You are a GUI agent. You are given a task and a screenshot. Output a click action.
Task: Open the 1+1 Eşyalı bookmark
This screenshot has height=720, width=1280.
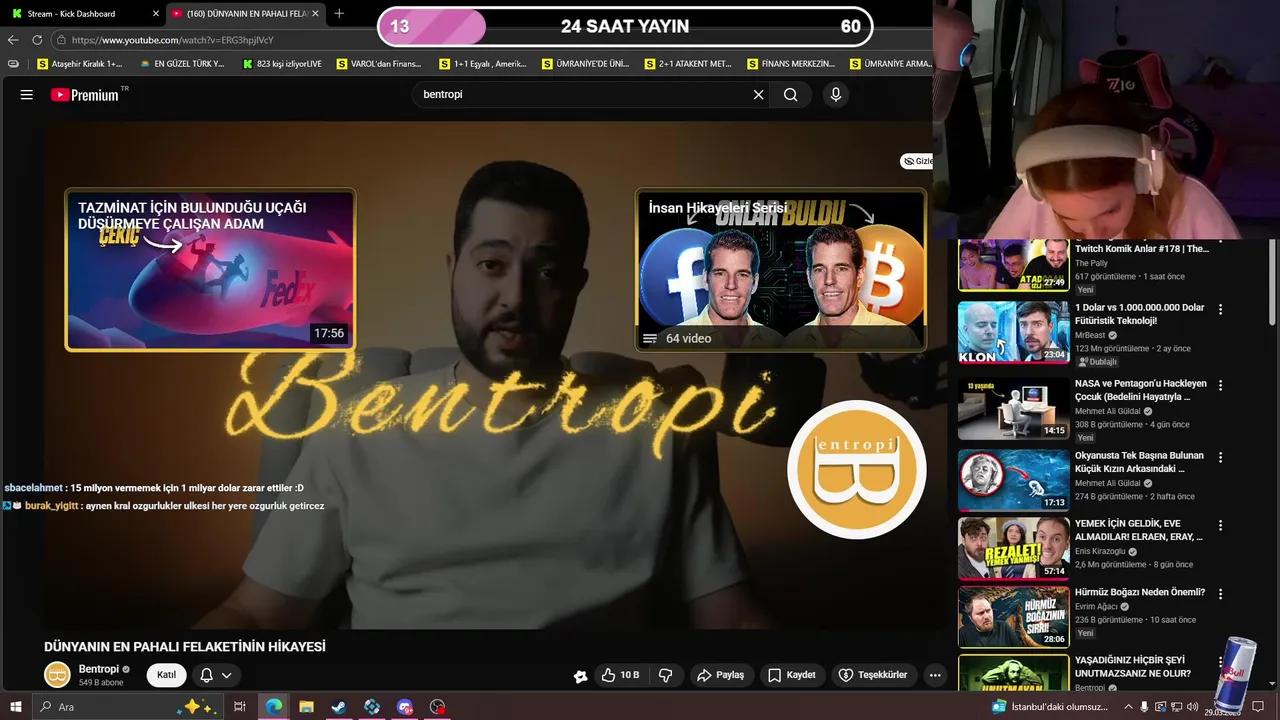[482, 64]
